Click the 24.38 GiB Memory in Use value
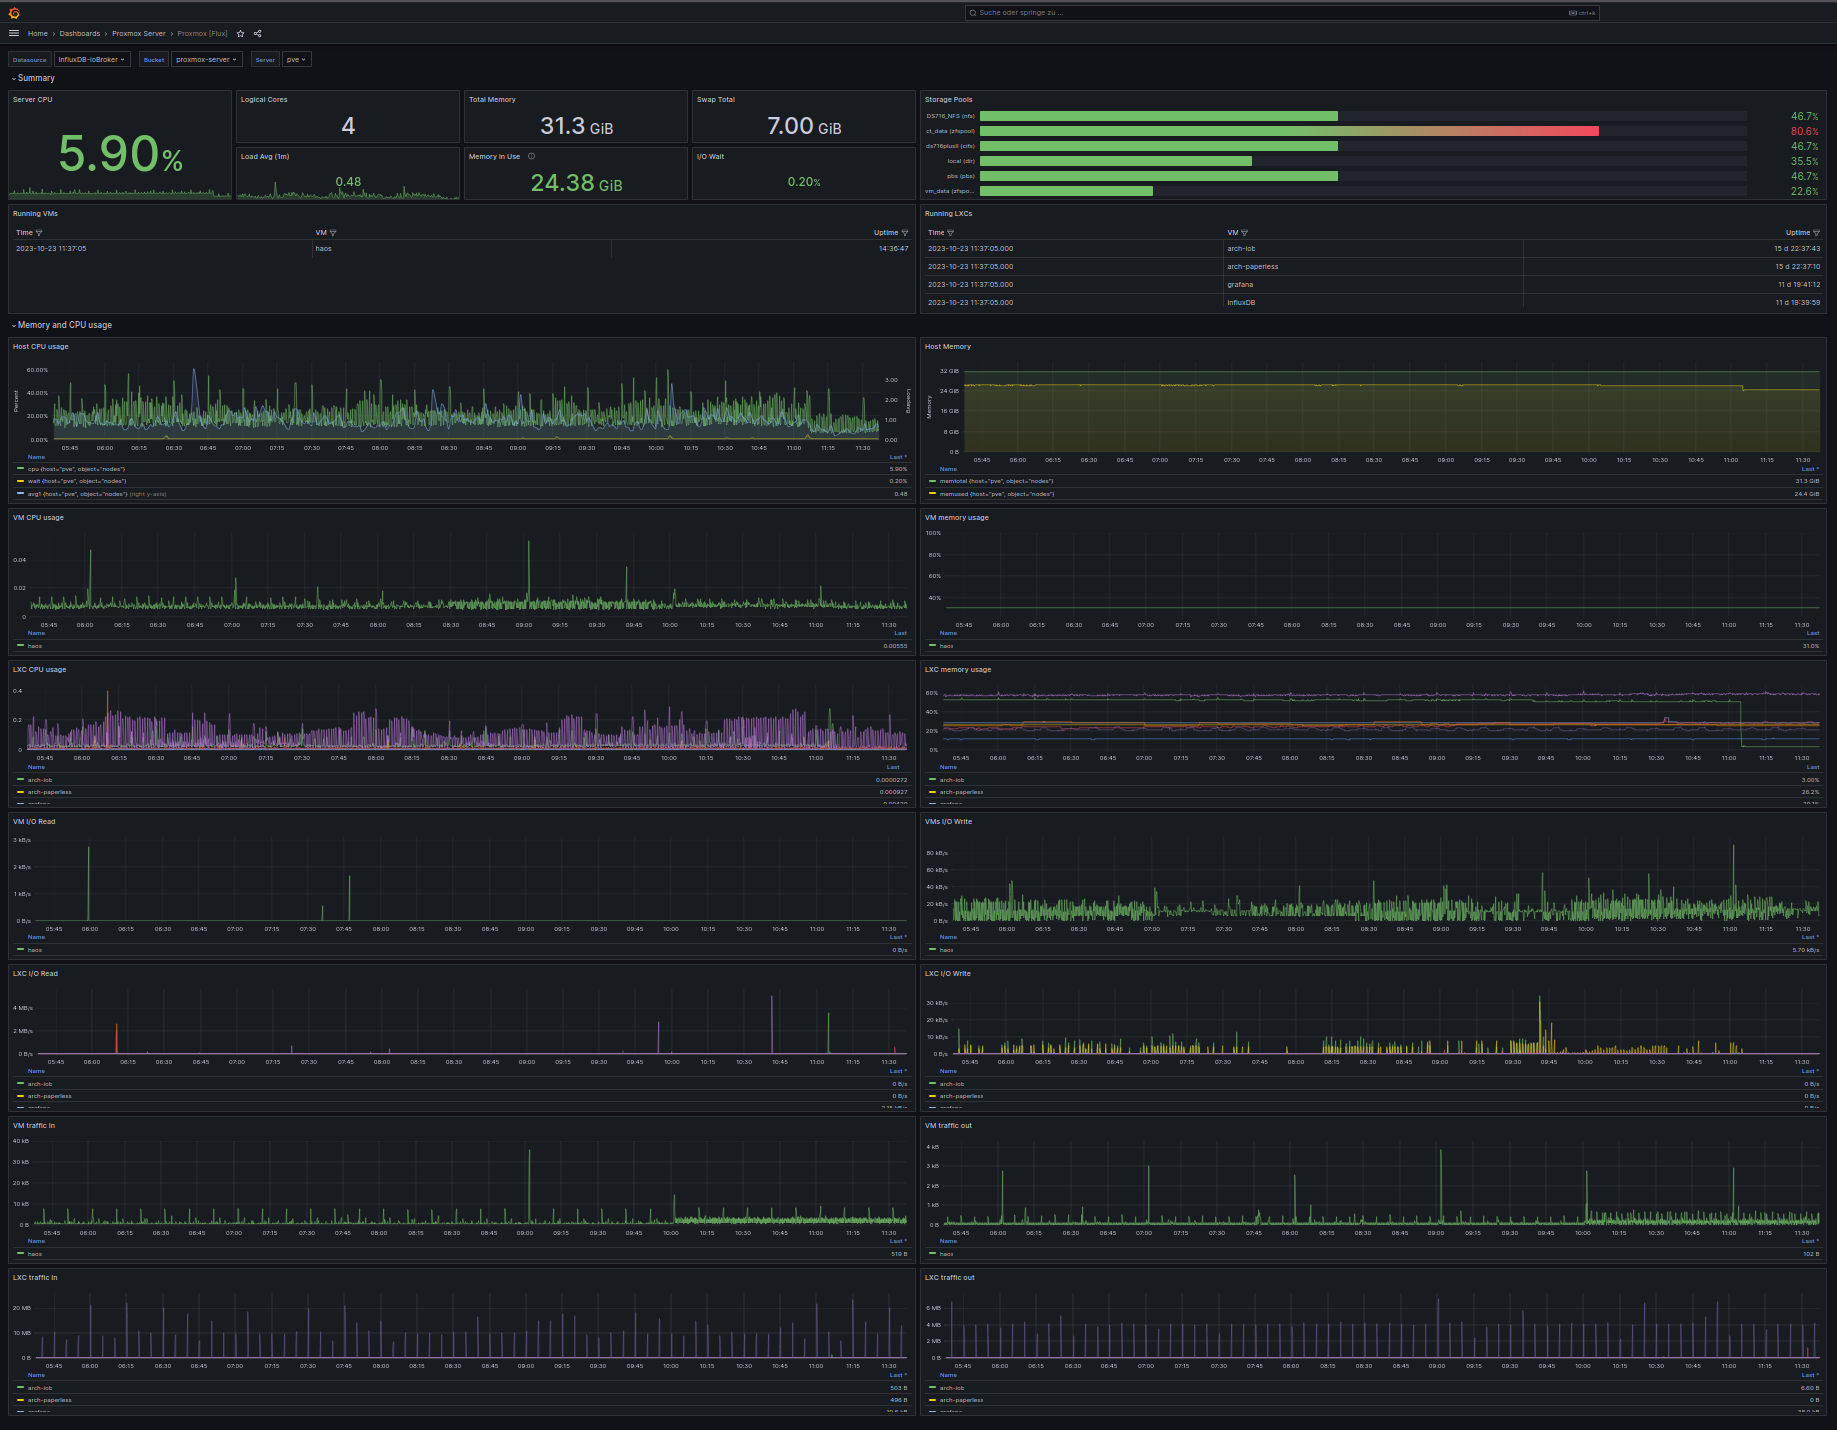Screen dimensions: 1837x1430 click(x=576, y=183)
